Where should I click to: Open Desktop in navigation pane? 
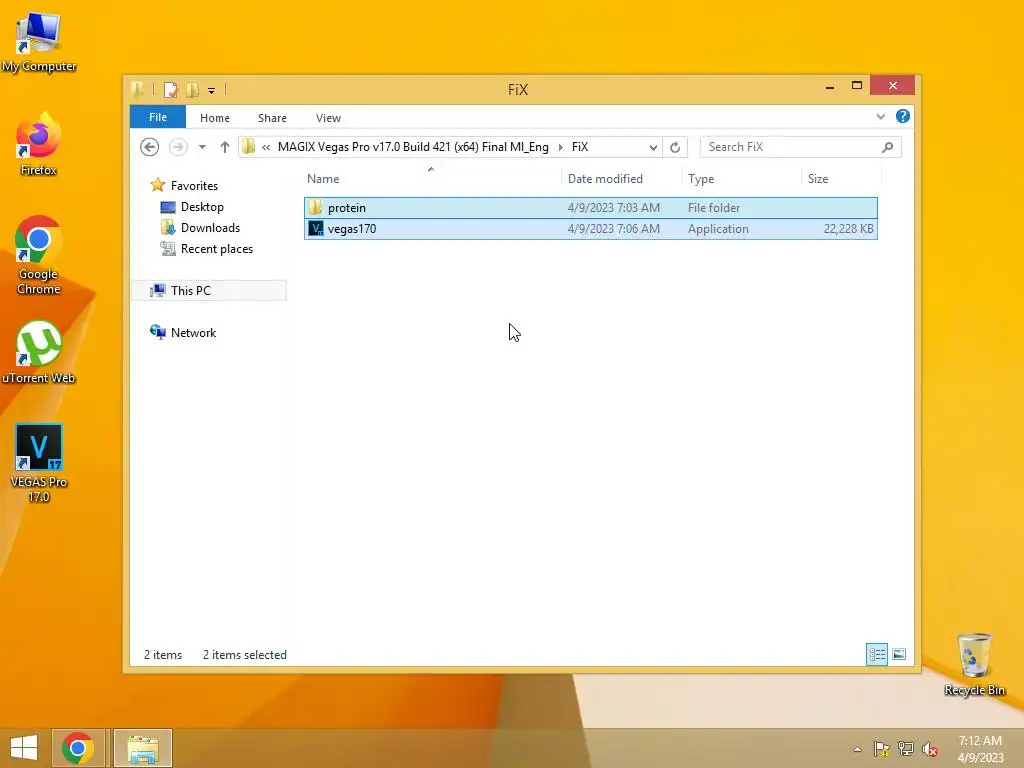tap(202, 207)
